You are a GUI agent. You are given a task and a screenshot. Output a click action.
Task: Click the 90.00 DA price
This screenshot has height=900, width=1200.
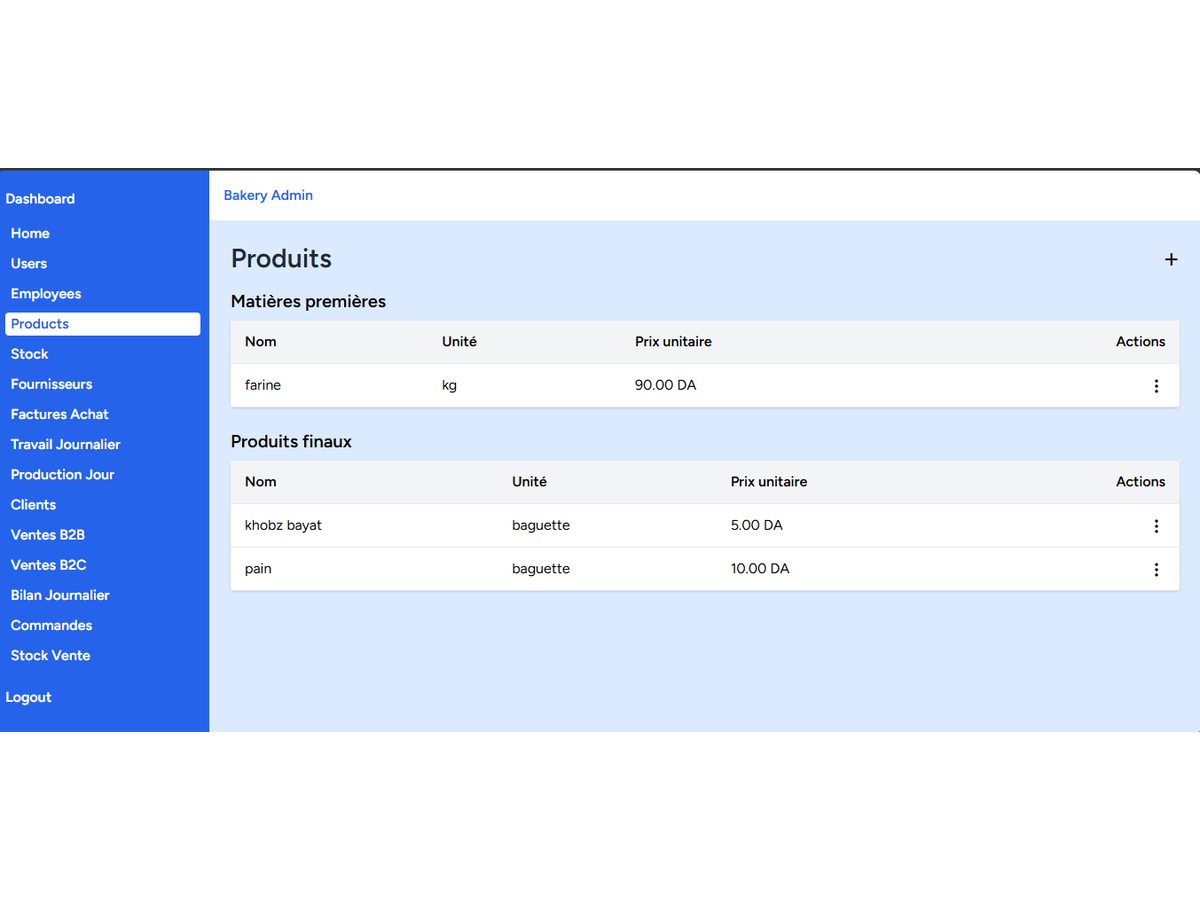(x=665, y=385)
